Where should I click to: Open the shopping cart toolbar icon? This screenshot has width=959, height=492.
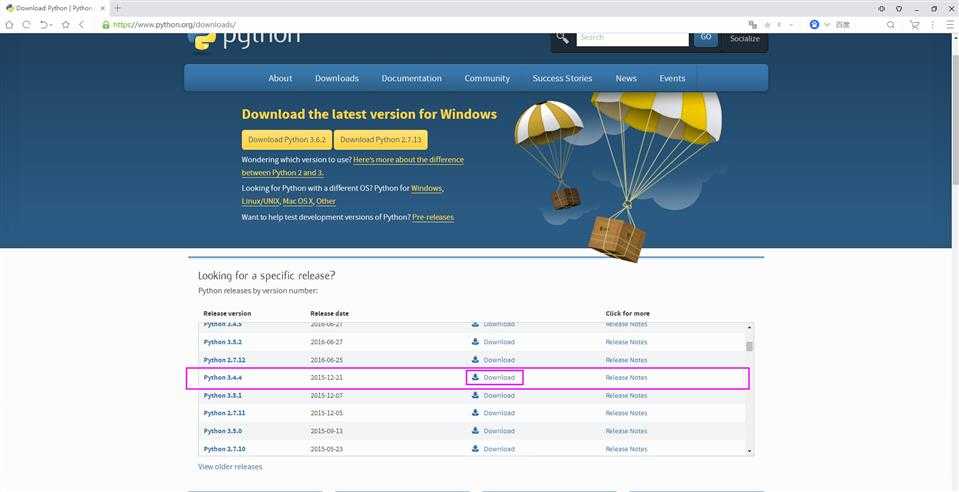(x=914, y=24)
